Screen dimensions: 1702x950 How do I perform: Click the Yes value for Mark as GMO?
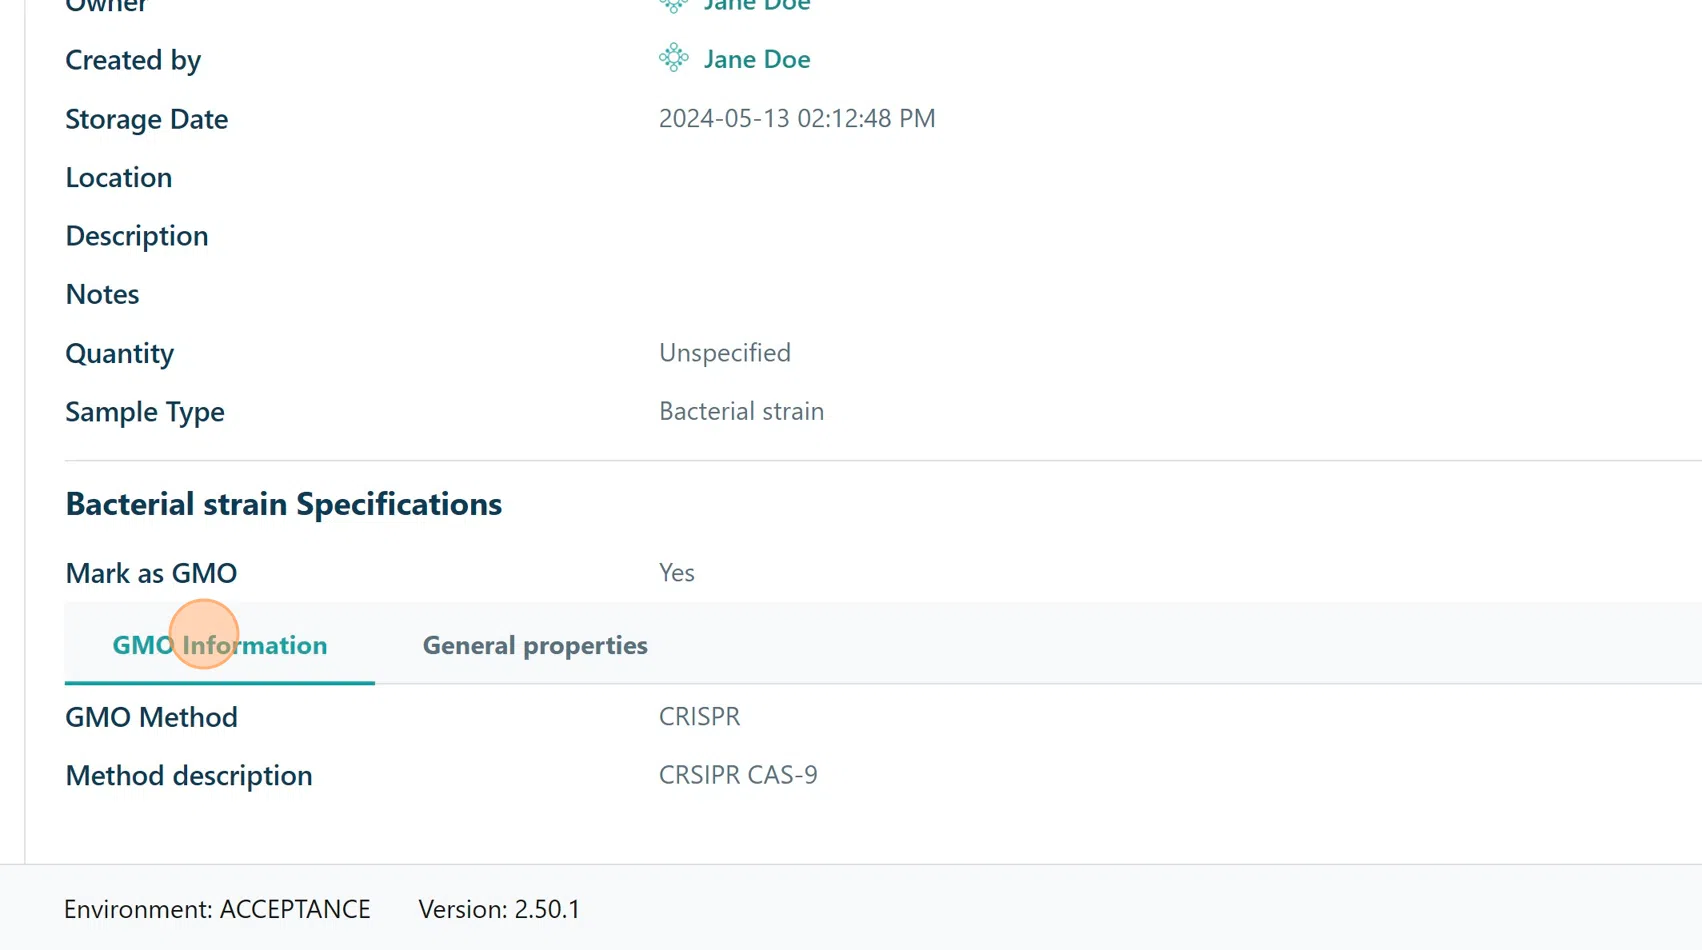pos(676,573)
